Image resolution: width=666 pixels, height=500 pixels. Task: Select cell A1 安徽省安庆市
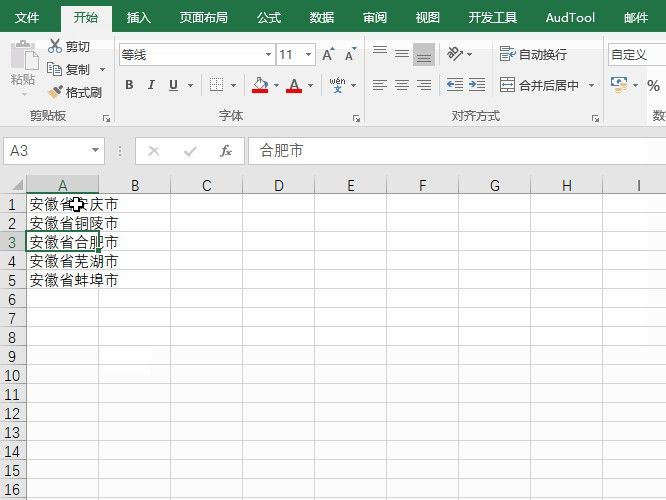click(x=62, y=204)
